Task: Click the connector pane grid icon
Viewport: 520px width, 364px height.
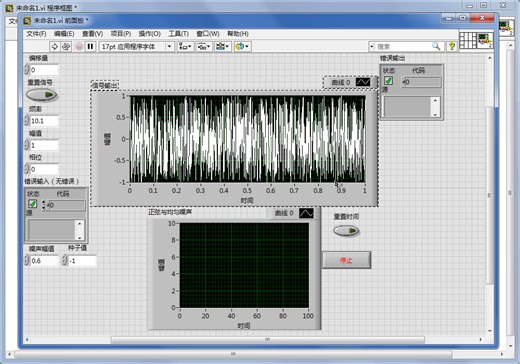Action: 468,40
